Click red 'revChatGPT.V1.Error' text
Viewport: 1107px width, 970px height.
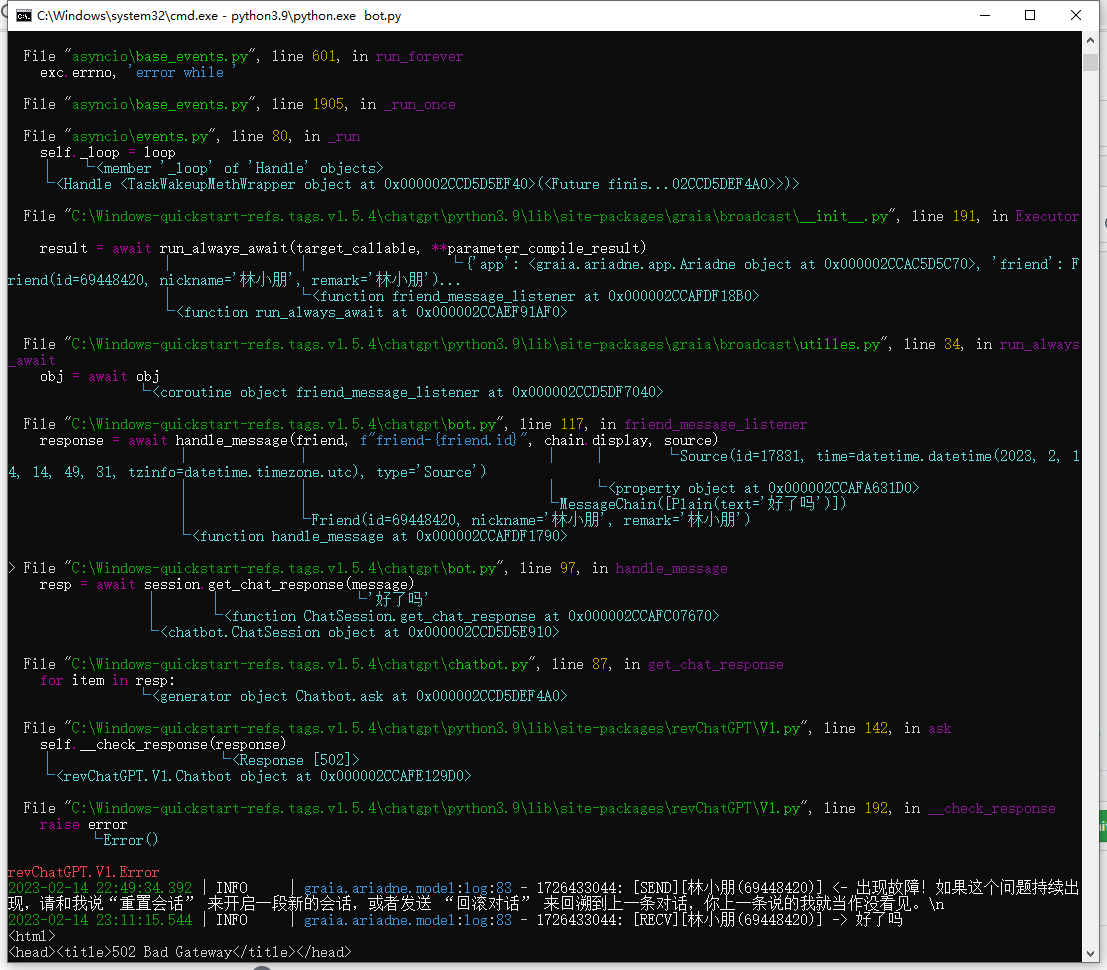point(83,873)
